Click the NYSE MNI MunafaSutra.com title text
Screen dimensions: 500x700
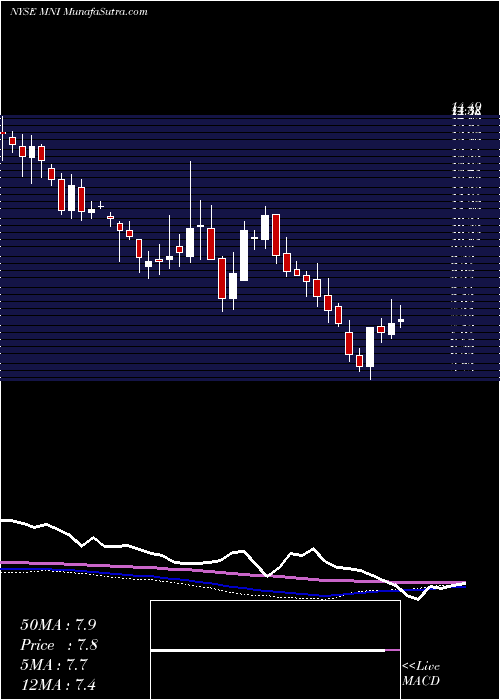coord(79,12)
